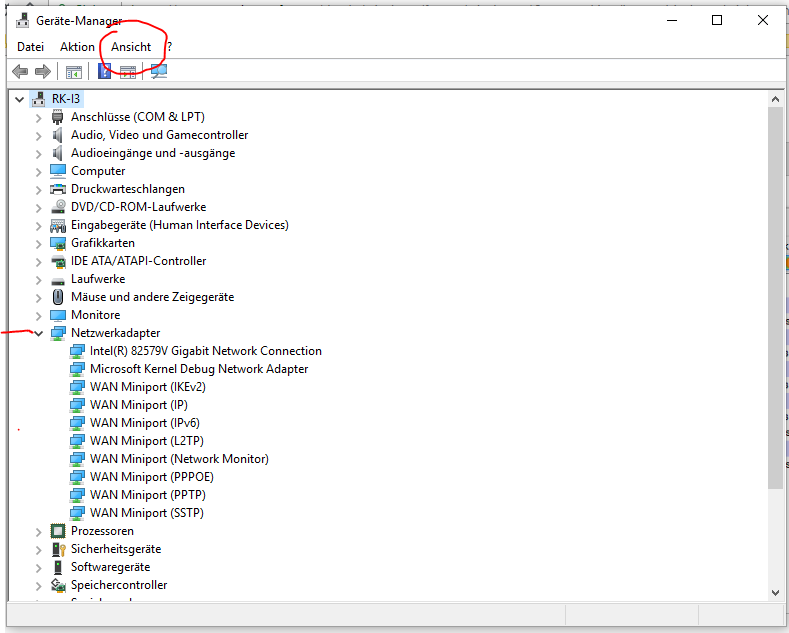Click the Mäuse und andere Zeigegeräte mouse icon
The height and width of the screenshot is (633, 789).
[x=58, y=297]
